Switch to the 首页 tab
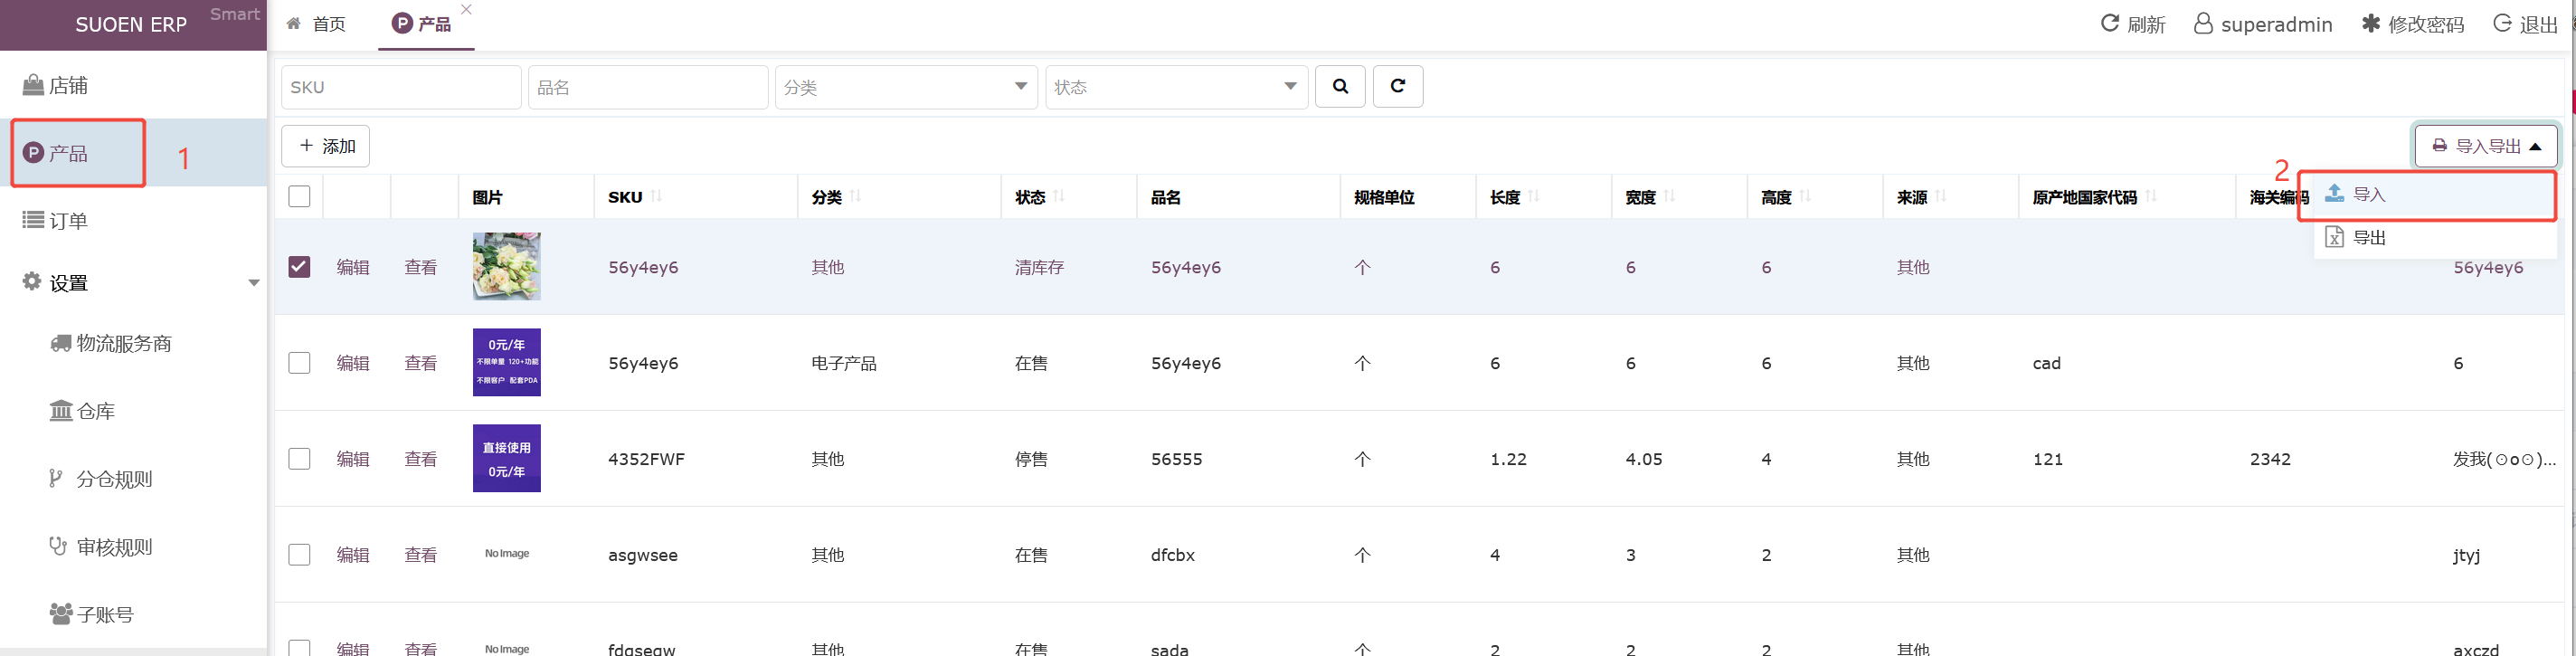 [x=317, y=24]
